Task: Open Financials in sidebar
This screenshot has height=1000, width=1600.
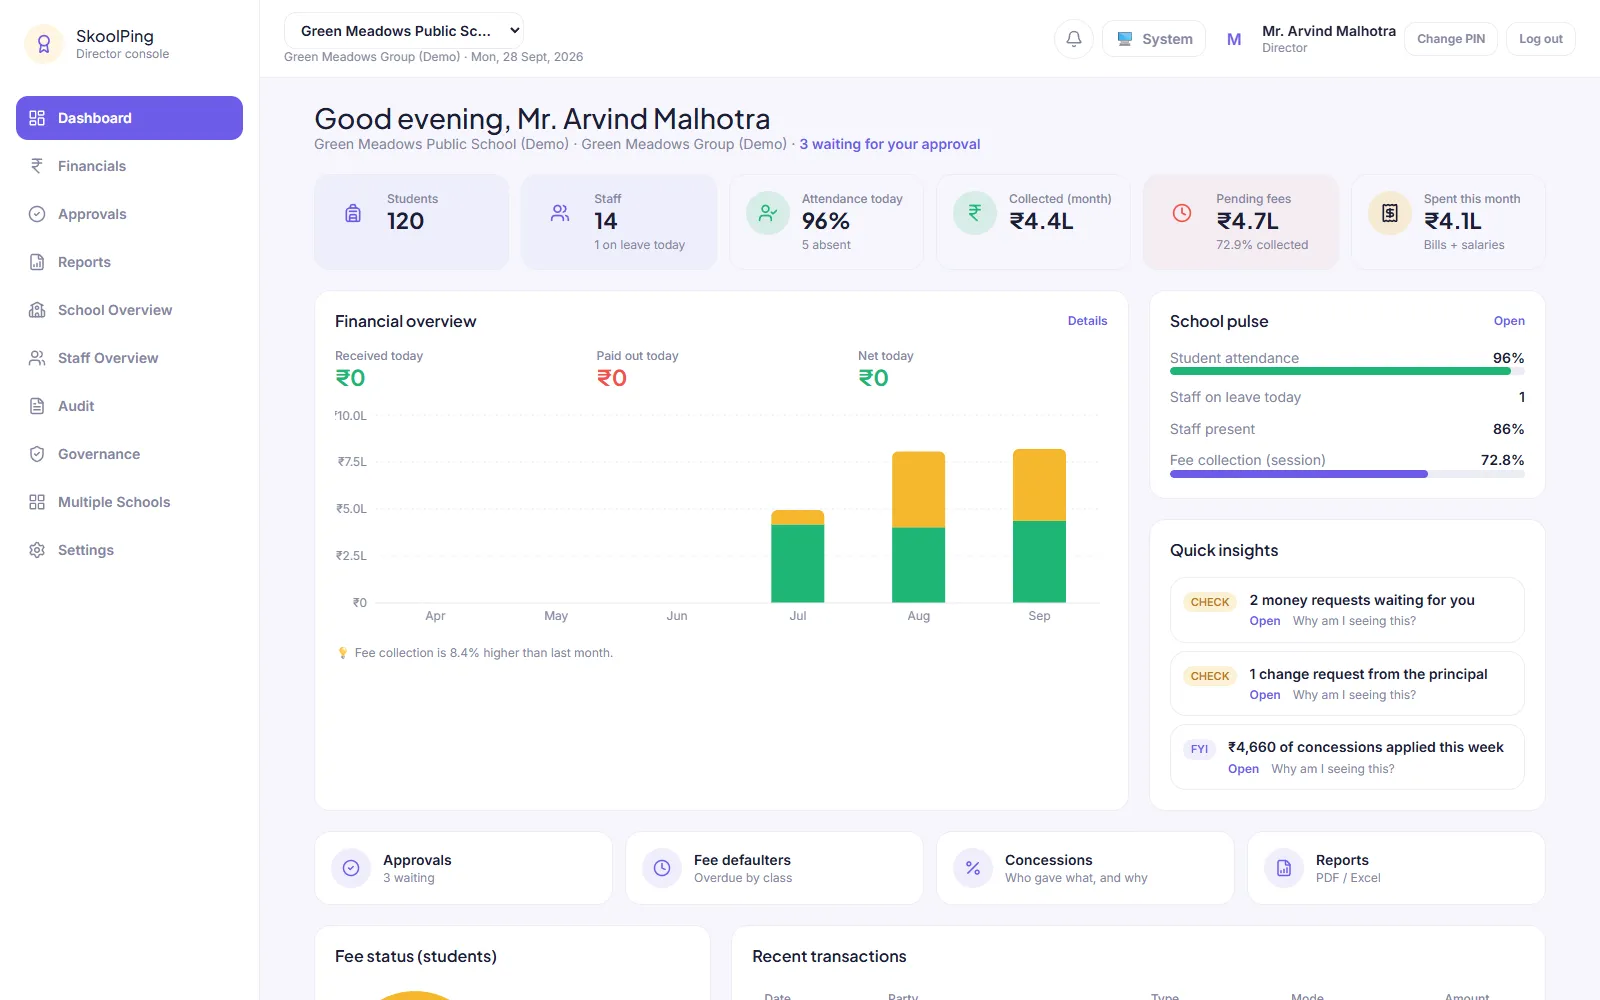Action: coord(129,166)
